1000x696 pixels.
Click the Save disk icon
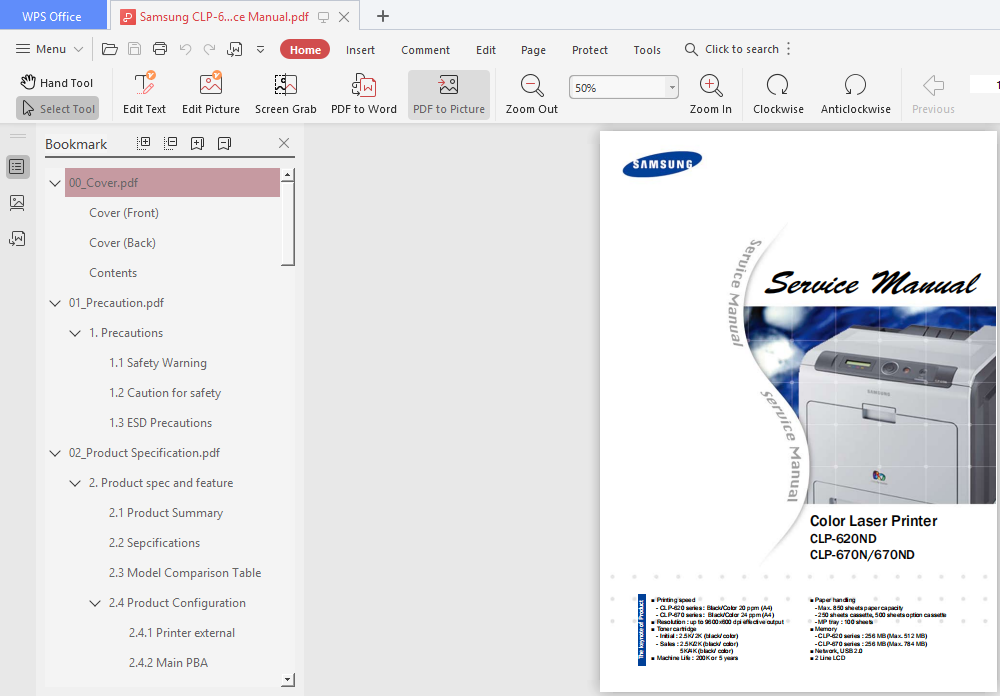point(135,49)
